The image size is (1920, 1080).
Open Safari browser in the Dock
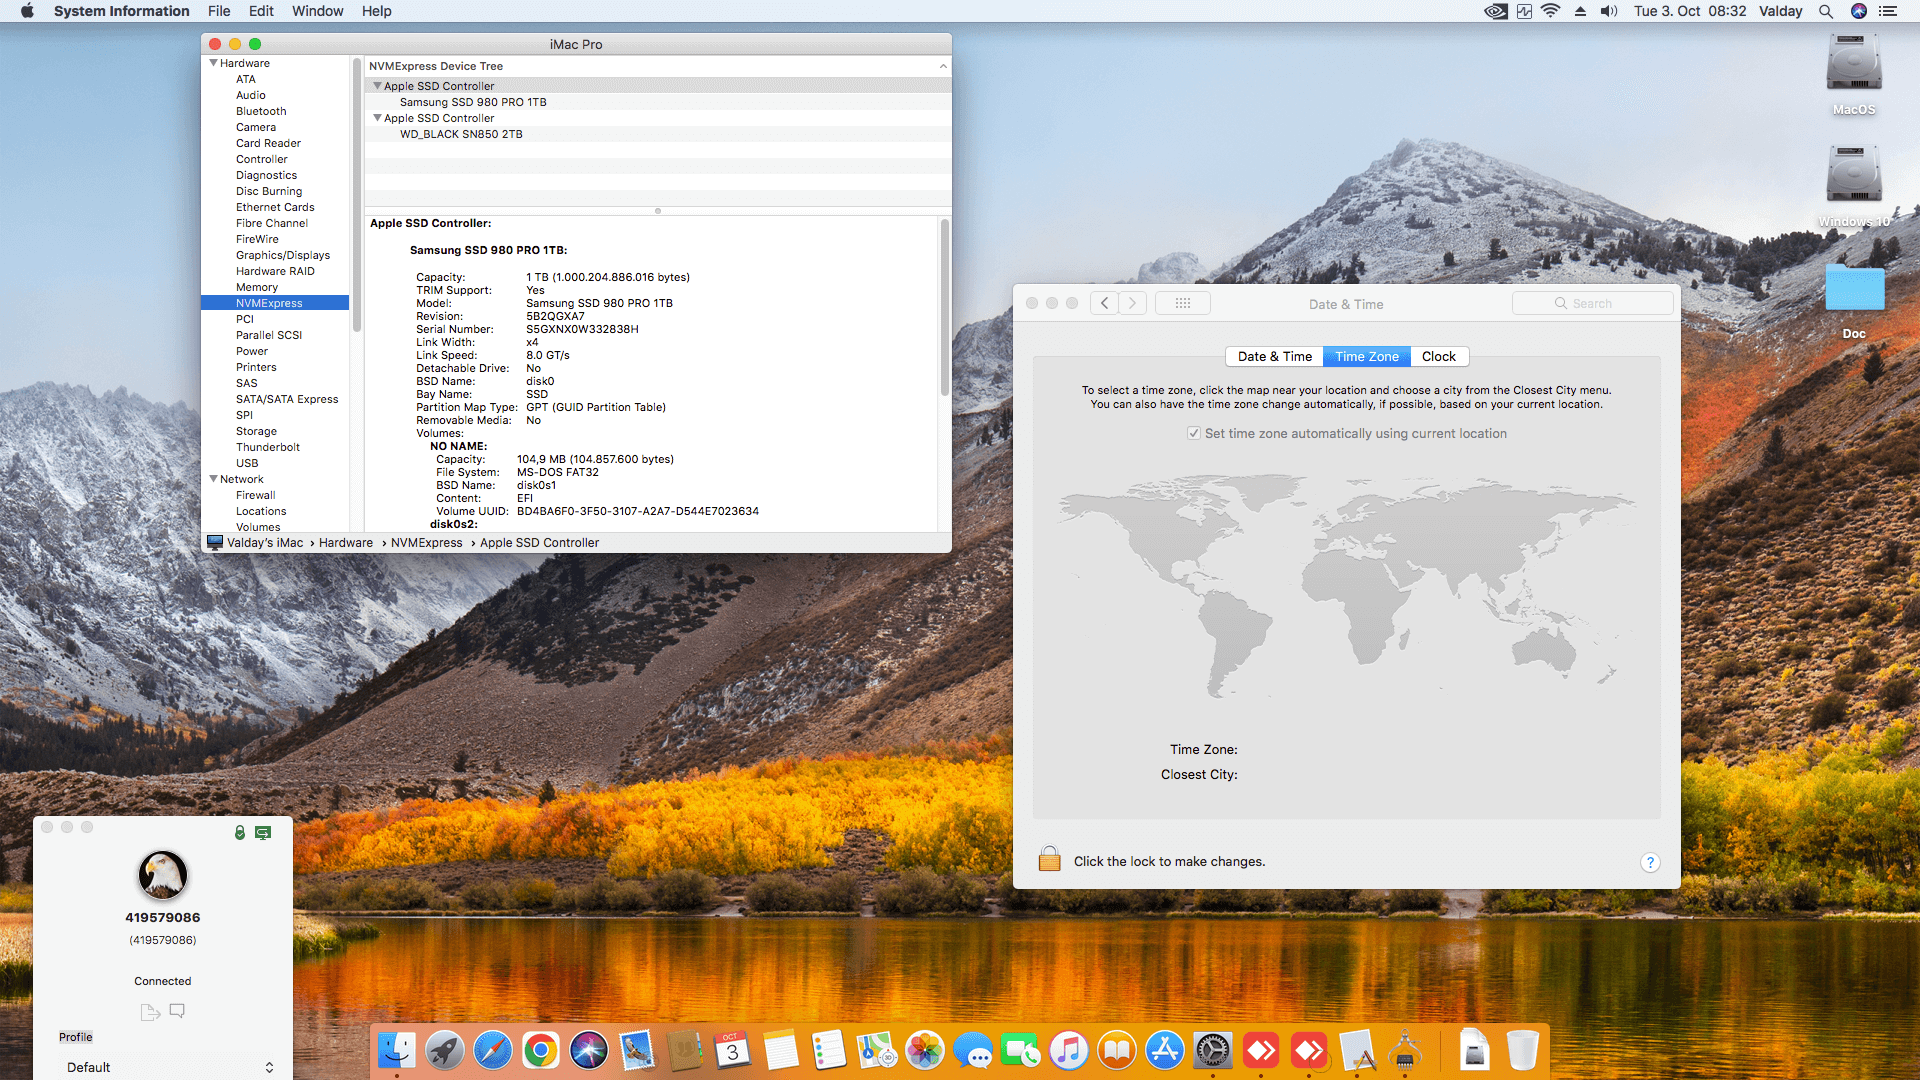pos(493,1051)
